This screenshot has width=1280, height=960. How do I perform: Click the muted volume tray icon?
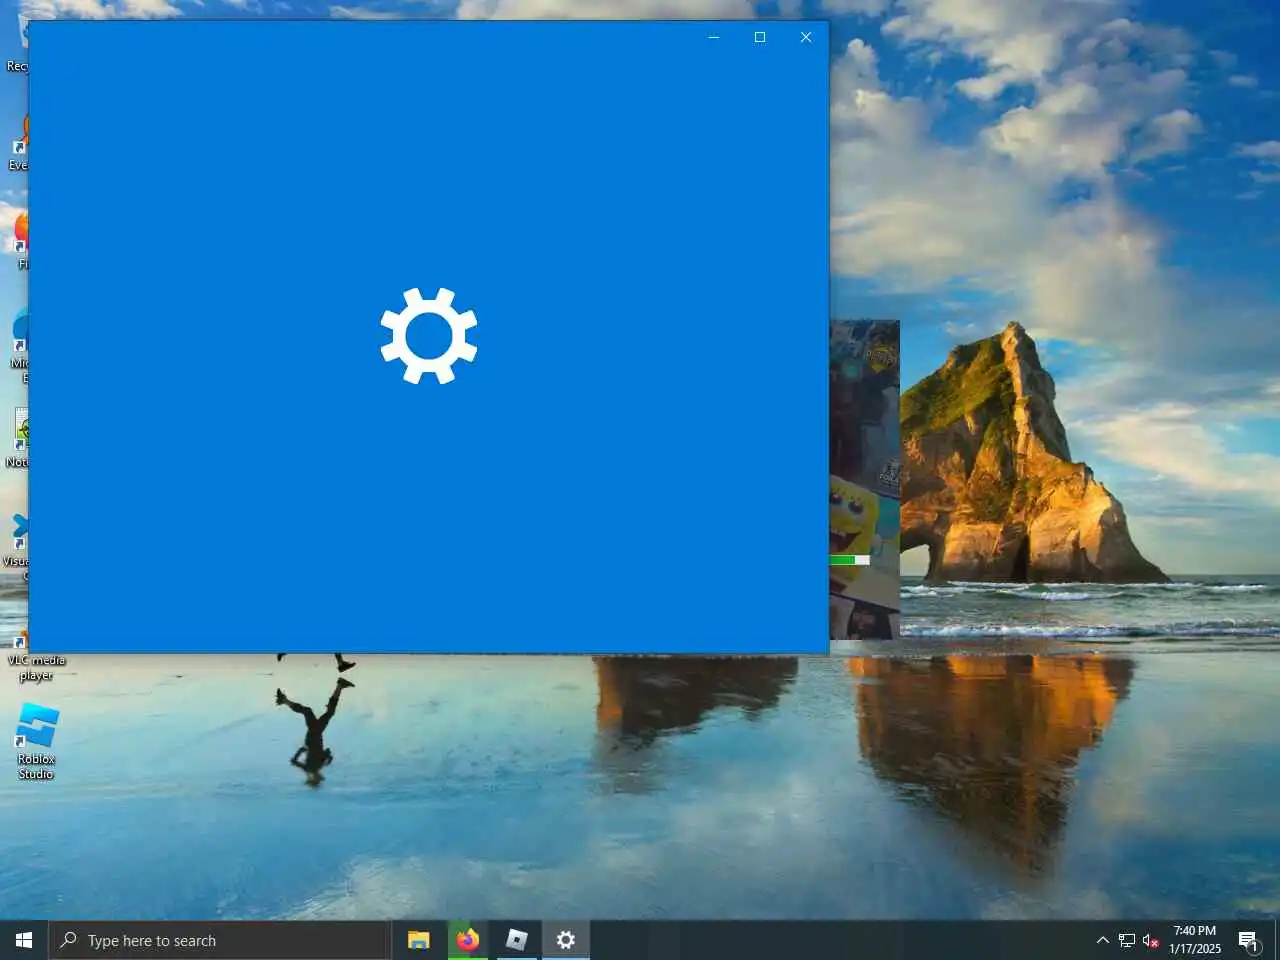click(1151, 940)
